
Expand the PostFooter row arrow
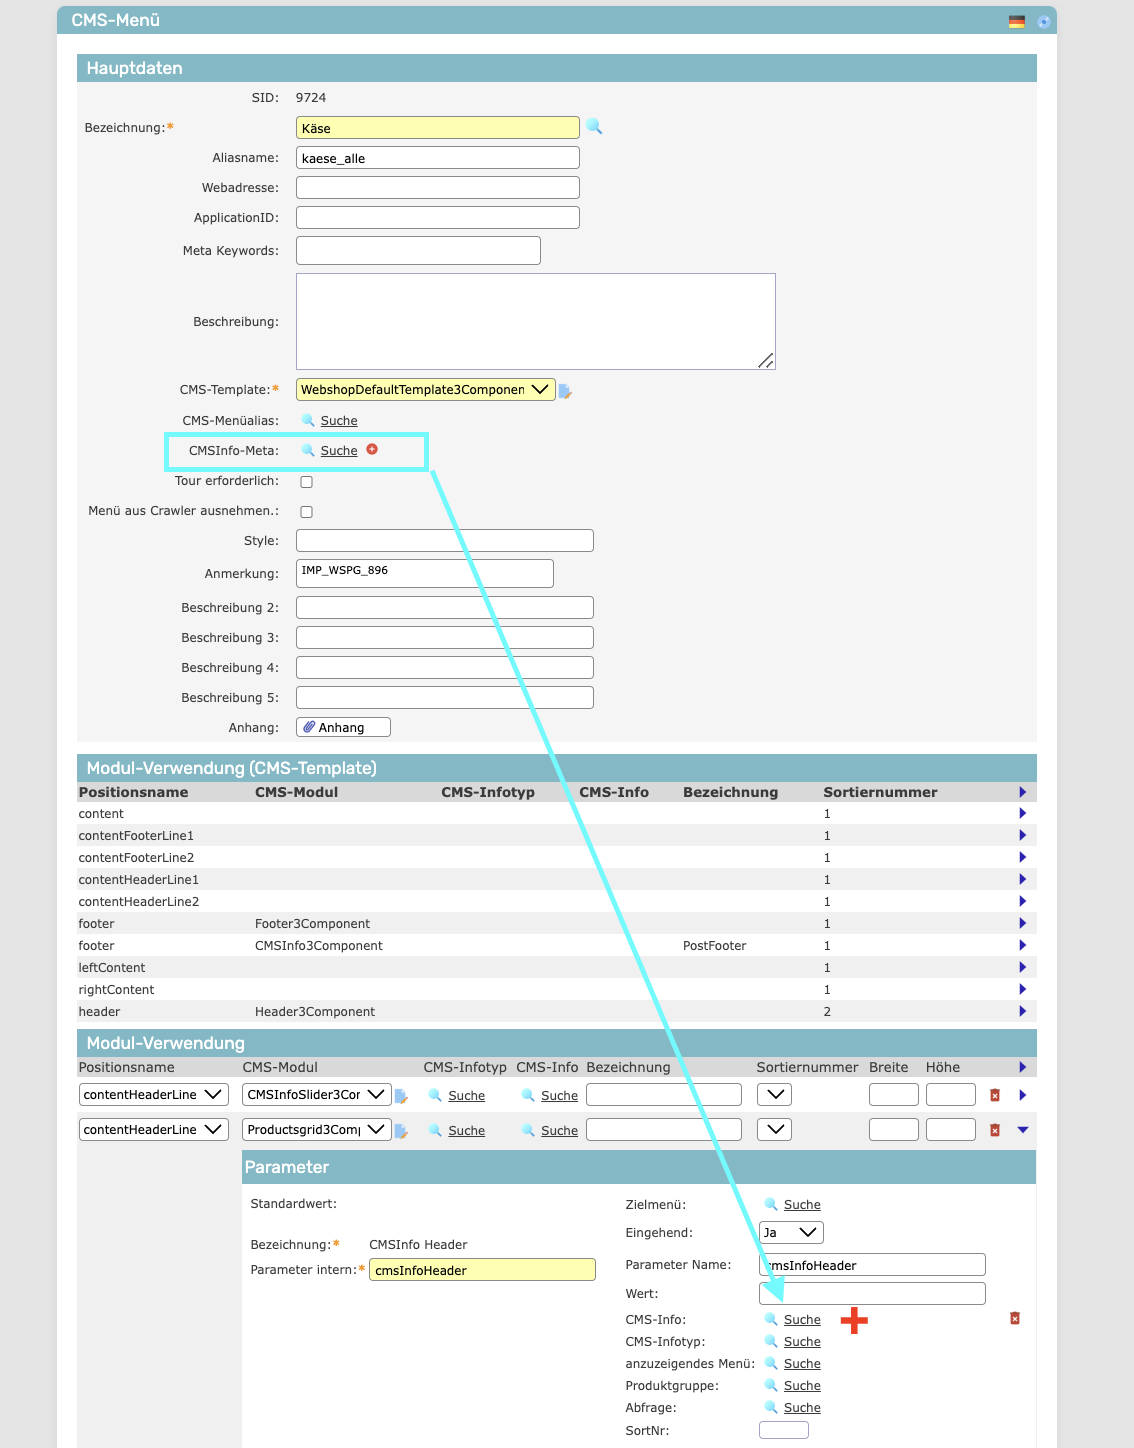coord(1022,946)
